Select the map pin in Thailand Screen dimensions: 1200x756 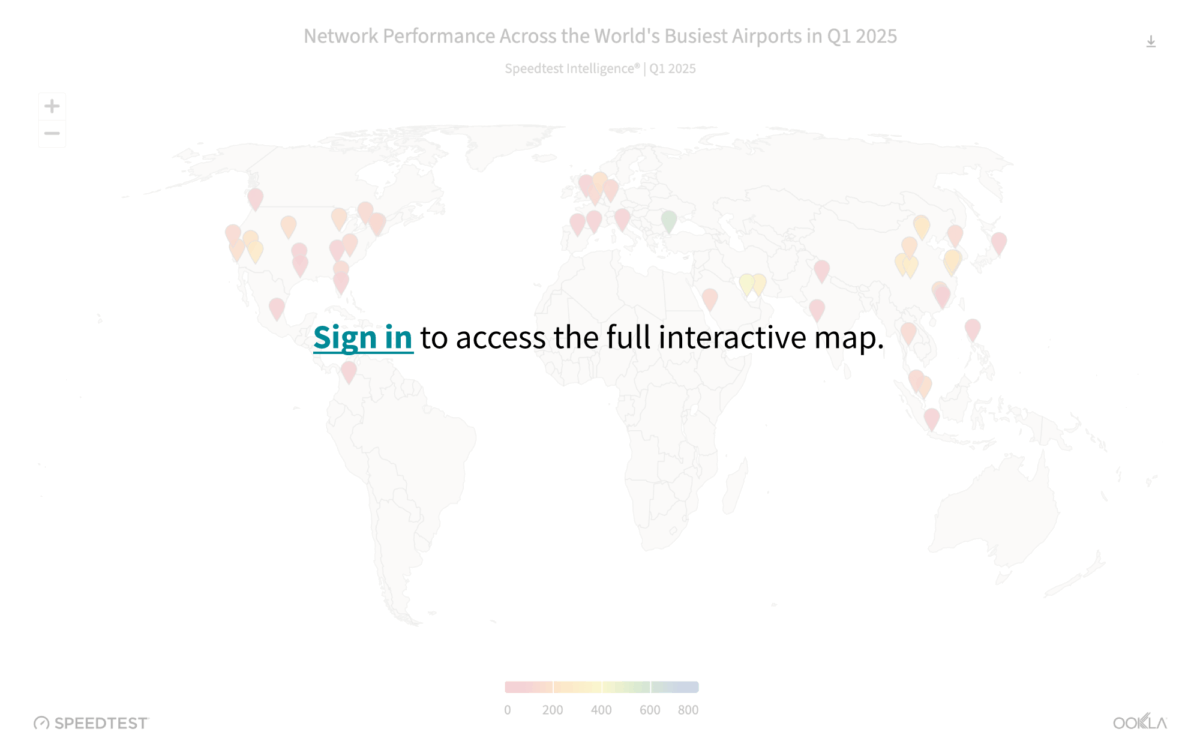pyautogui.click(x=908, y=332)
